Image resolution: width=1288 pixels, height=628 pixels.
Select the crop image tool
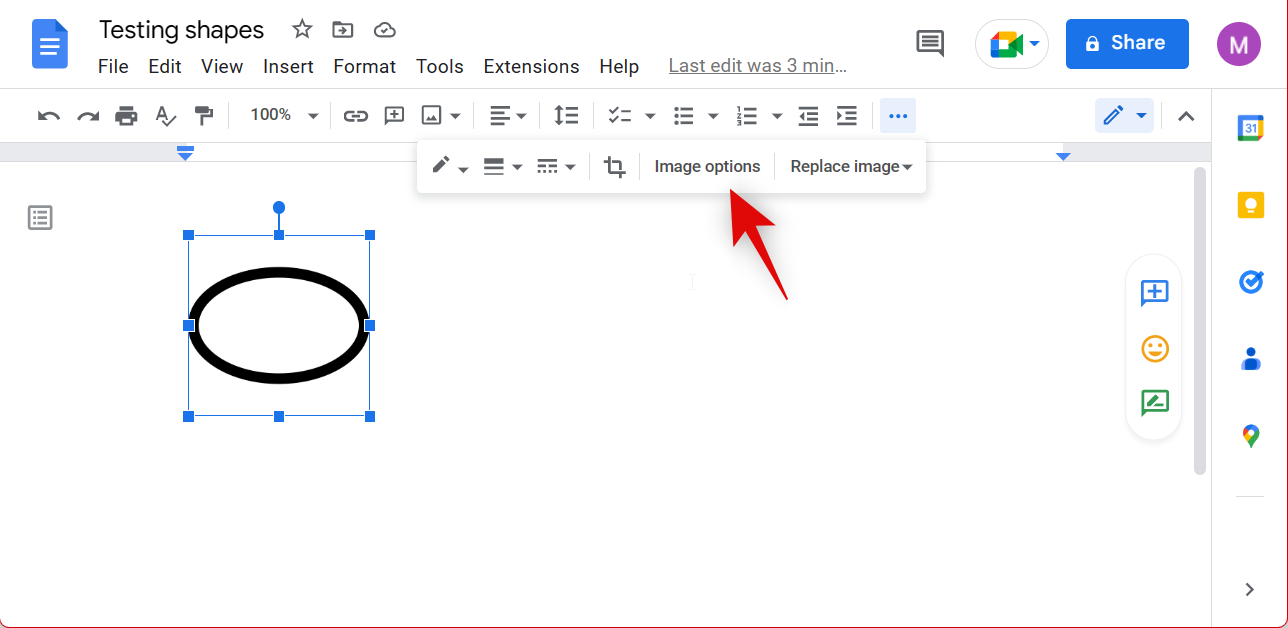click(x=615, y=167)
